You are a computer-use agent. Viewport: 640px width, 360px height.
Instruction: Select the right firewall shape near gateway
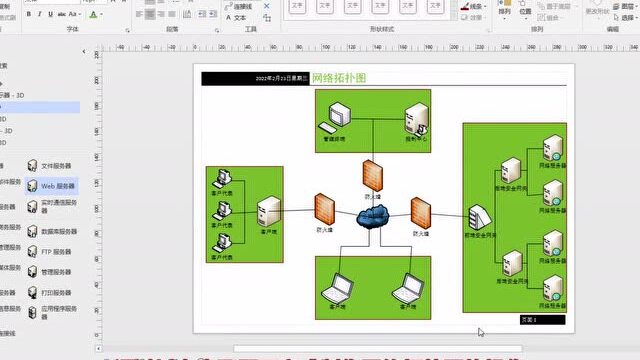[420, 213]
